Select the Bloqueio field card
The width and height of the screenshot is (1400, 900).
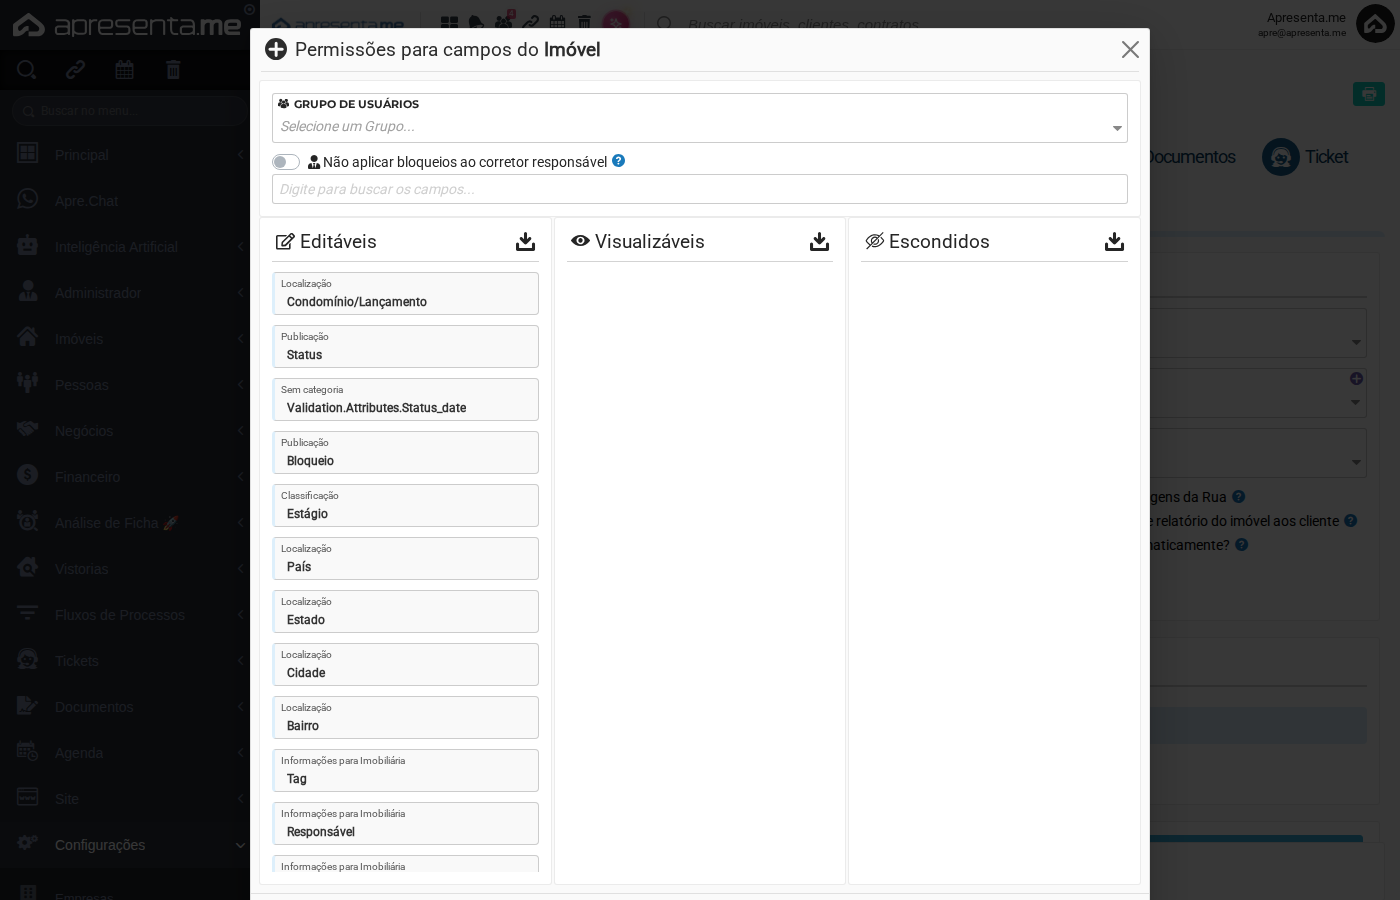point(406,452)
